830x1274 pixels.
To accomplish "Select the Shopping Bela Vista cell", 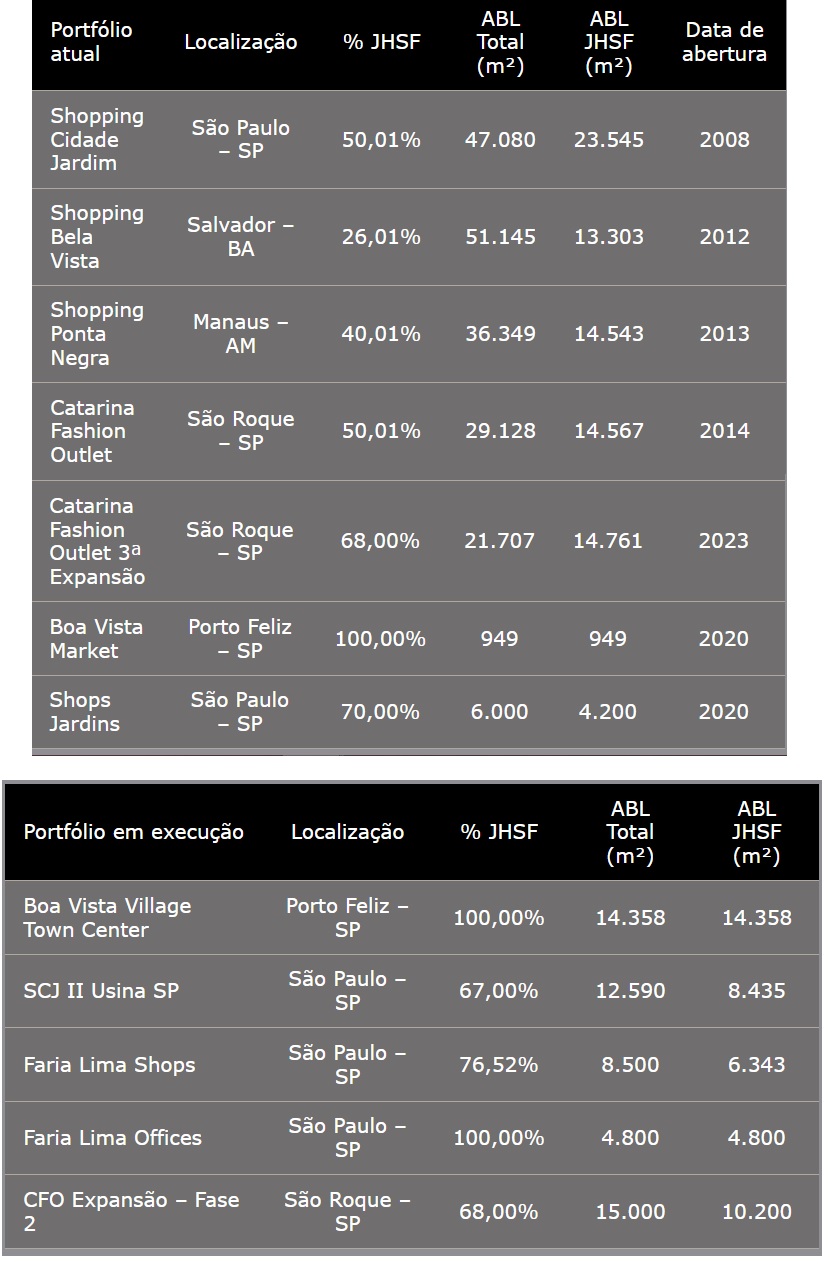I will coord(97,237).
